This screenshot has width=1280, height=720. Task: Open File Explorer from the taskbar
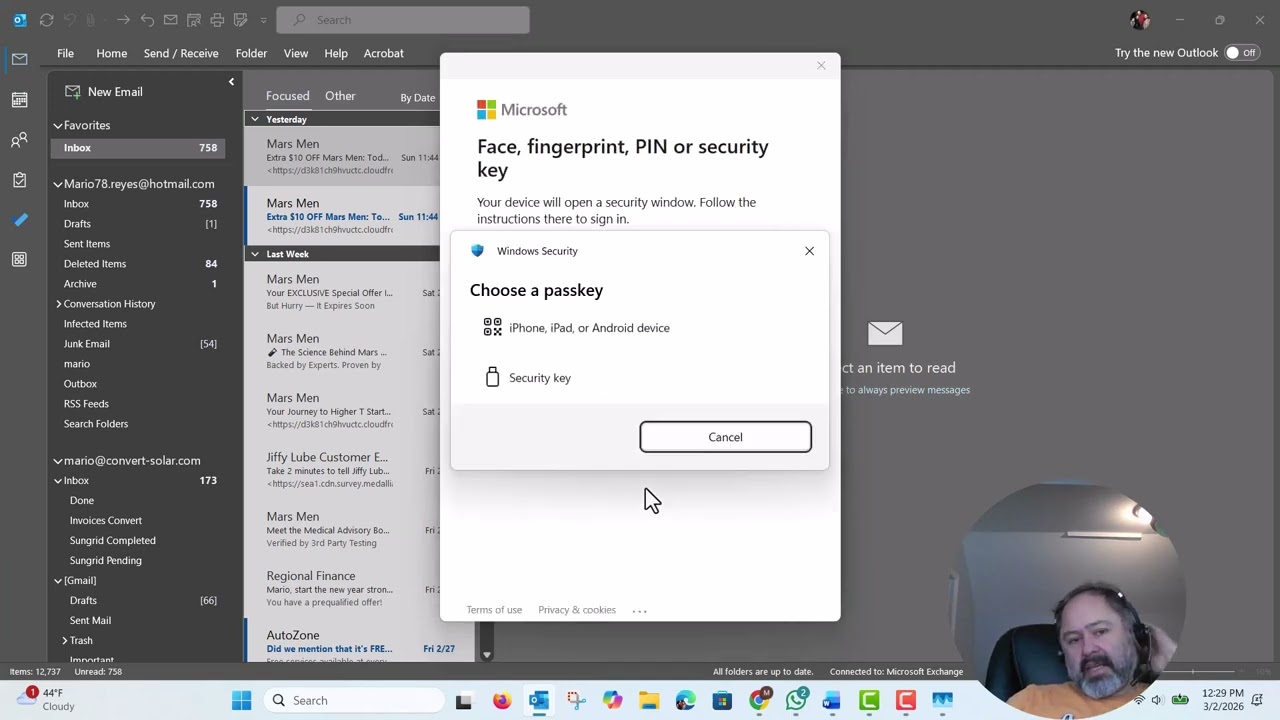pos(649,701)
